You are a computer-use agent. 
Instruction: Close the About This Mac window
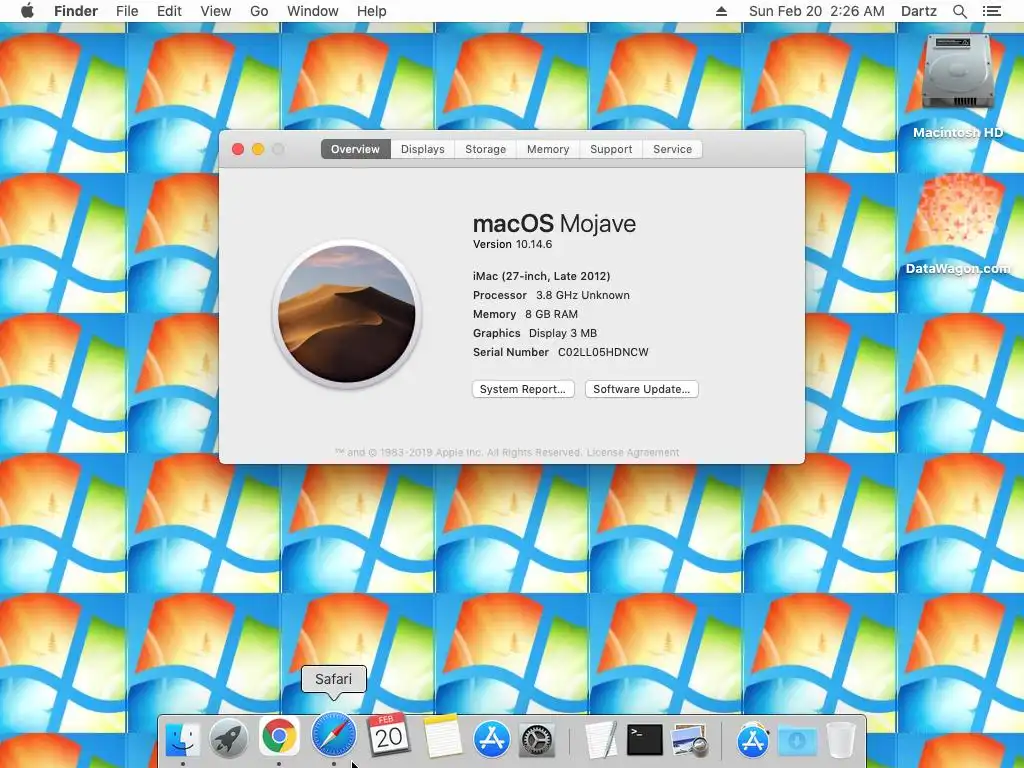[x=238, y=150]
